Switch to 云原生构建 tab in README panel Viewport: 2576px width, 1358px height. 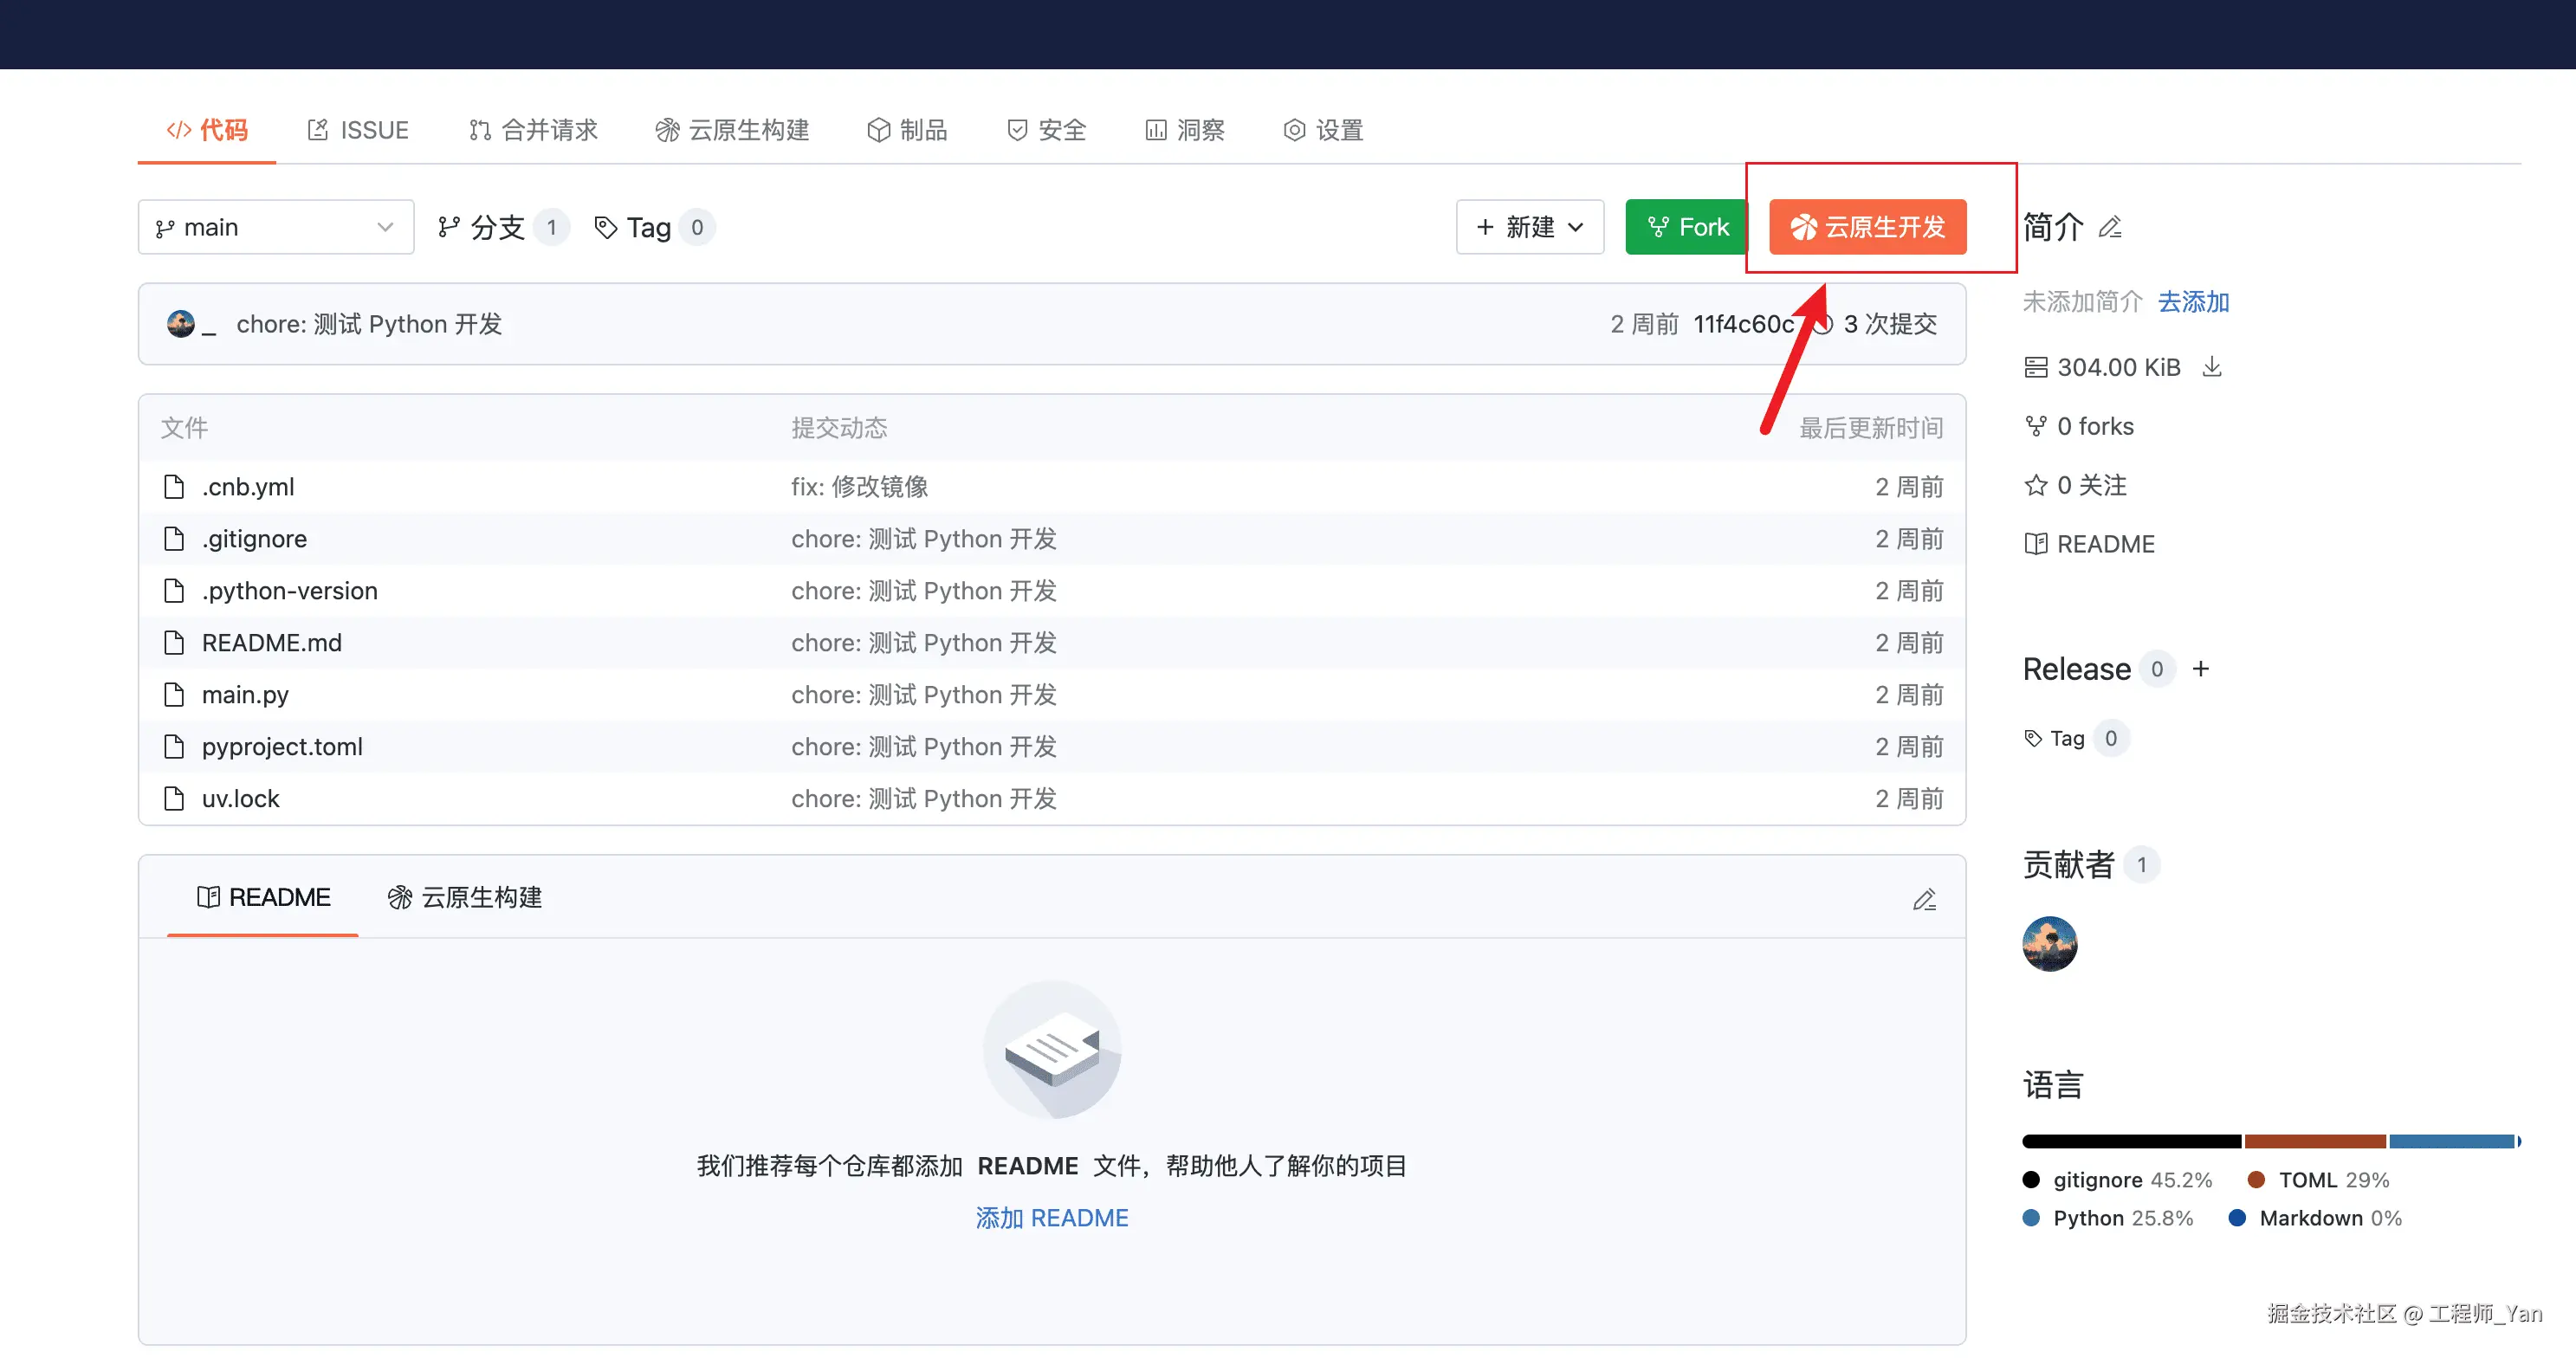[465, 897]
